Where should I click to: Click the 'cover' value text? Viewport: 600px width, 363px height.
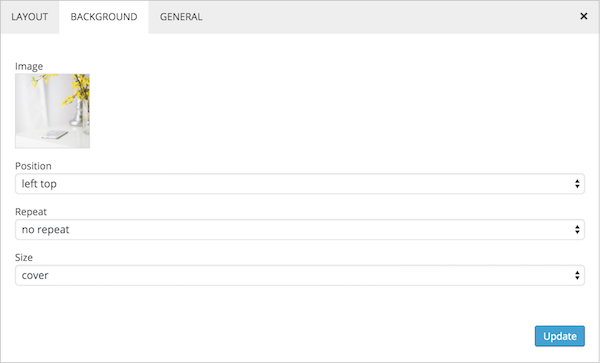click(35, 275)
